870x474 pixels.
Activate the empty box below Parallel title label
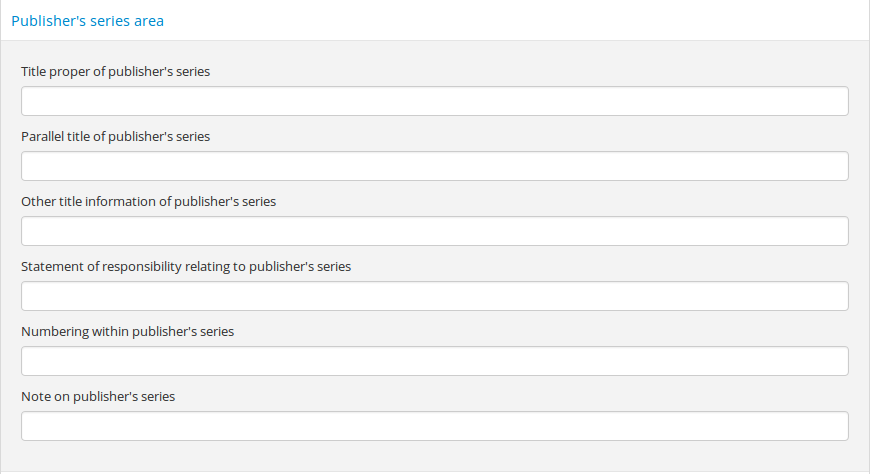[434, 166]
